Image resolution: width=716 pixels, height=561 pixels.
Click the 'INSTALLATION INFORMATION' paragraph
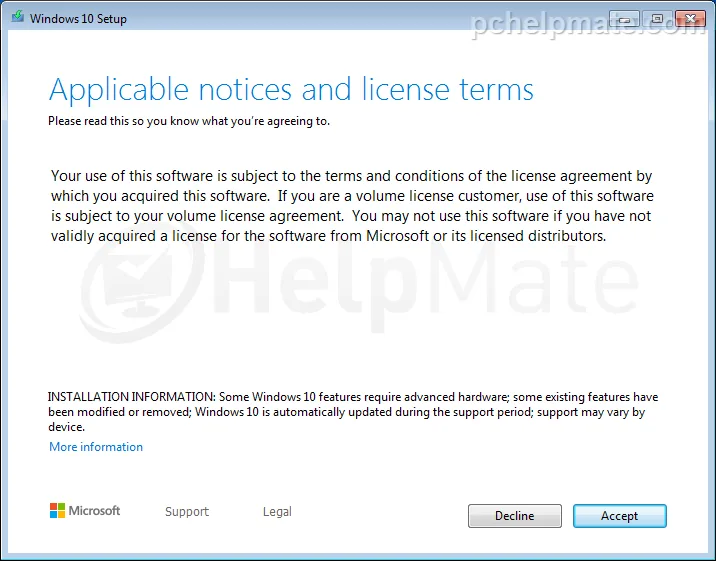point(353,412)
